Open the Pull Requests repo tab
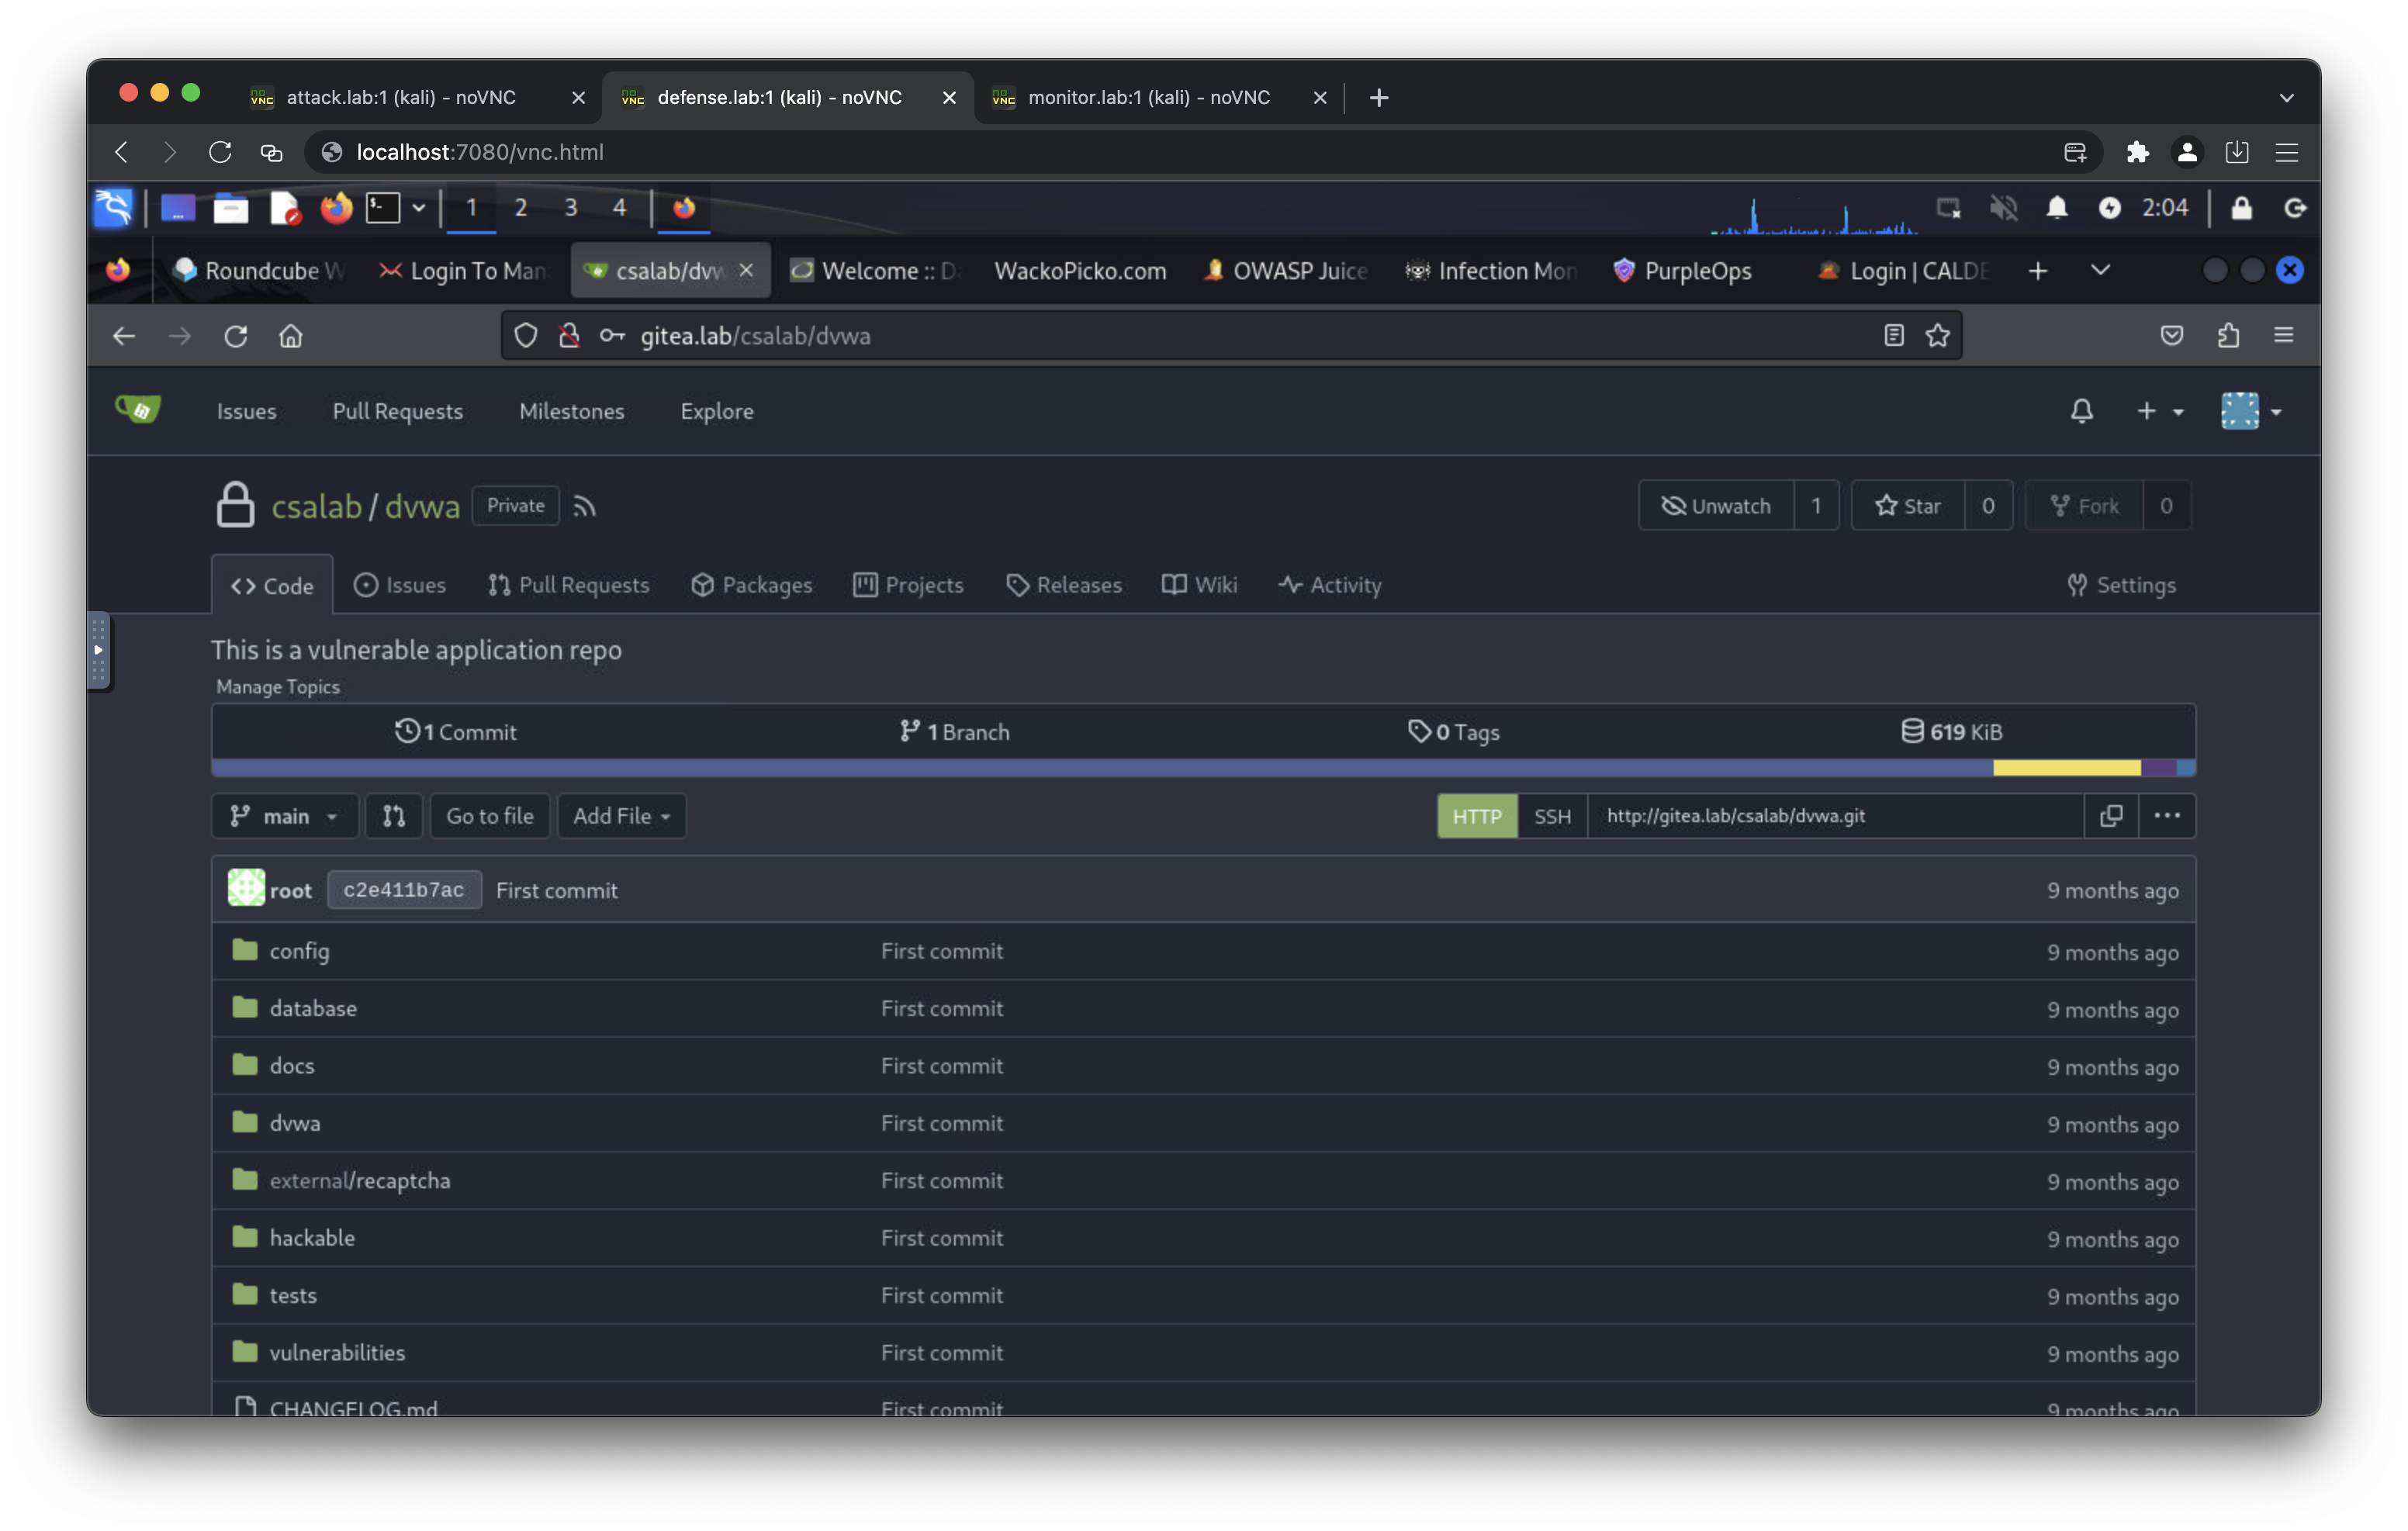This screenshot has height=1531, width=2408. (x=569, y=585)
